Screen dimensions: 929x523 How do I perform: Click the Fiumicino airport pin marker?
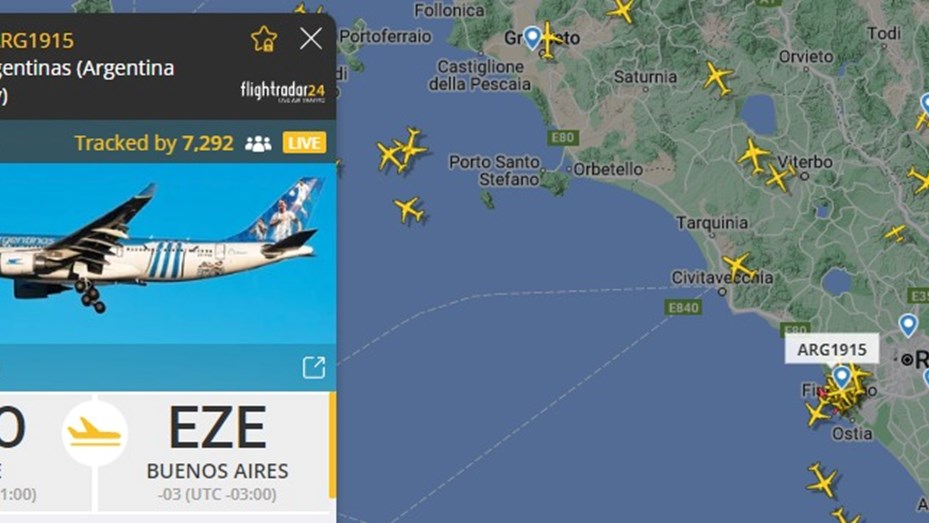(x=842, y=377)
